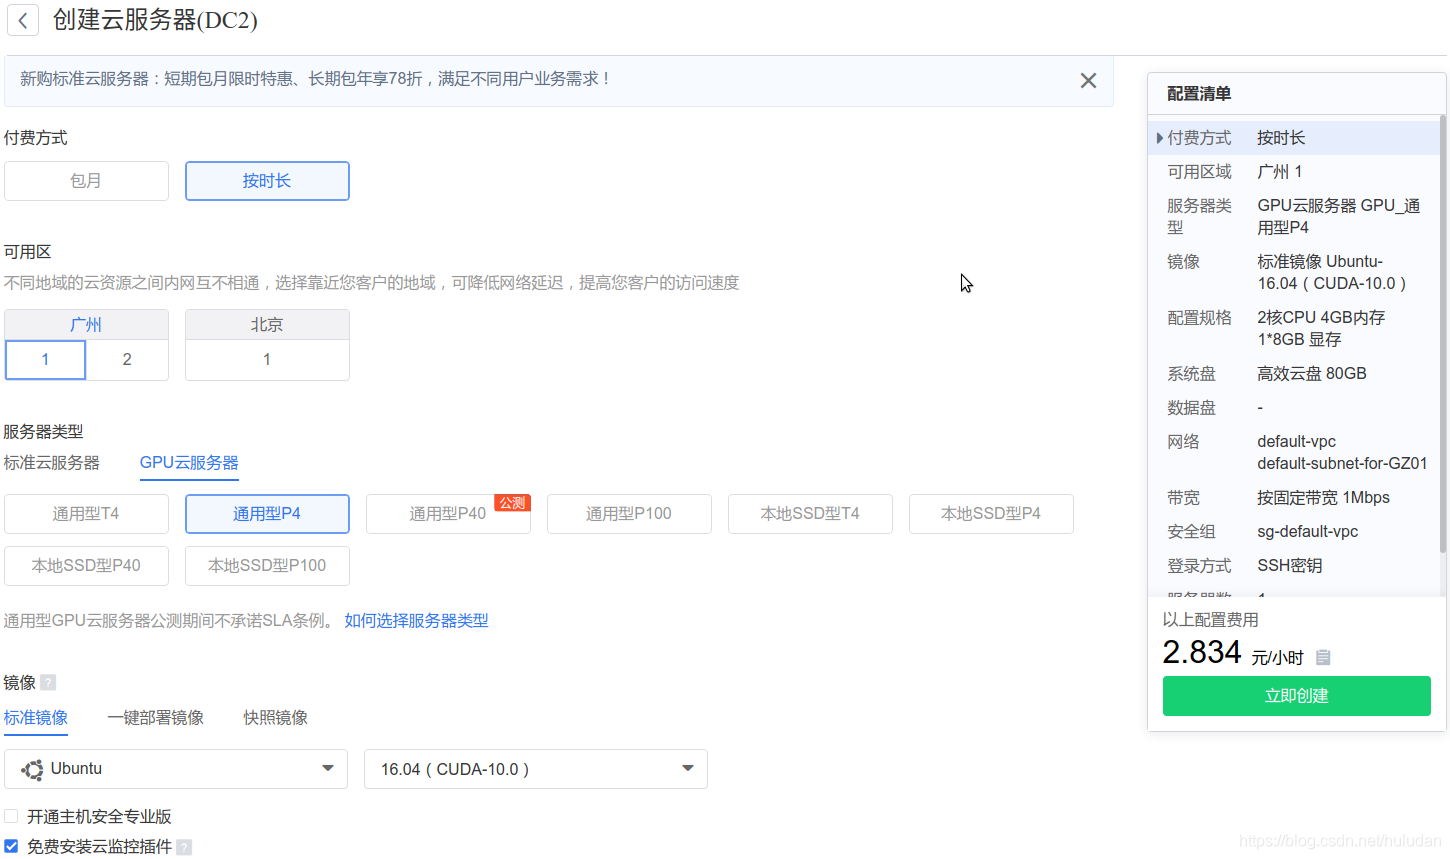Image resolution: width=1450 pixels, height=859 pixels.
Task: Open 如何选择服务器类型 link
Action: coord(416,620)
